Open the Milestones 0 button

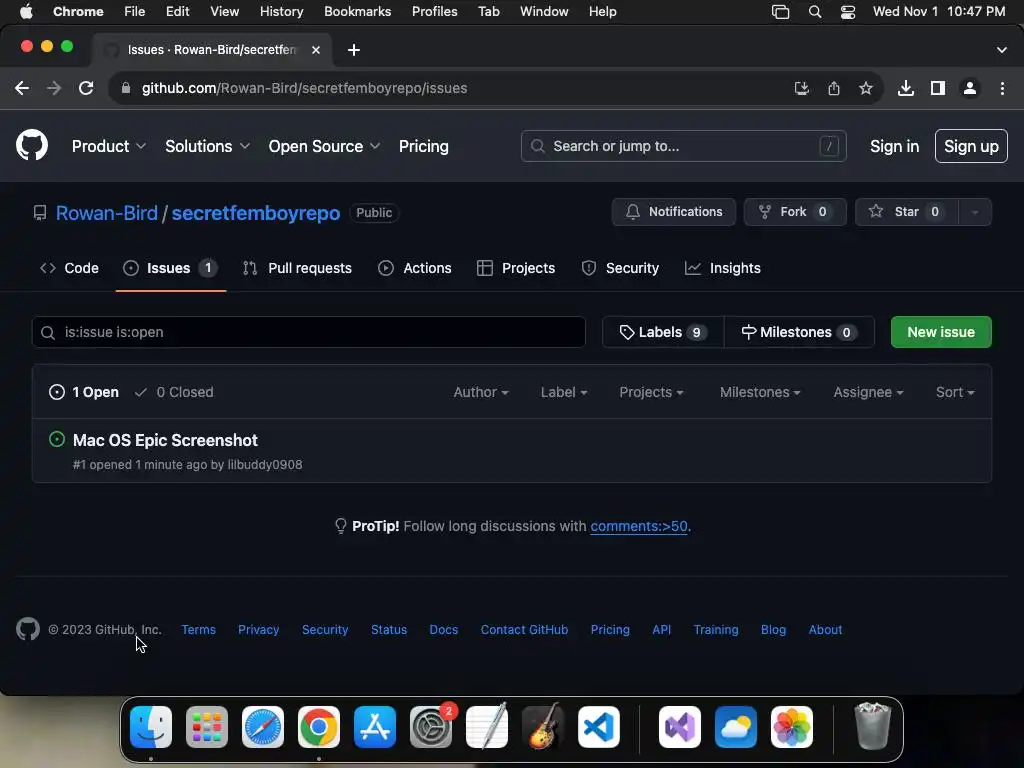[799, 332]
